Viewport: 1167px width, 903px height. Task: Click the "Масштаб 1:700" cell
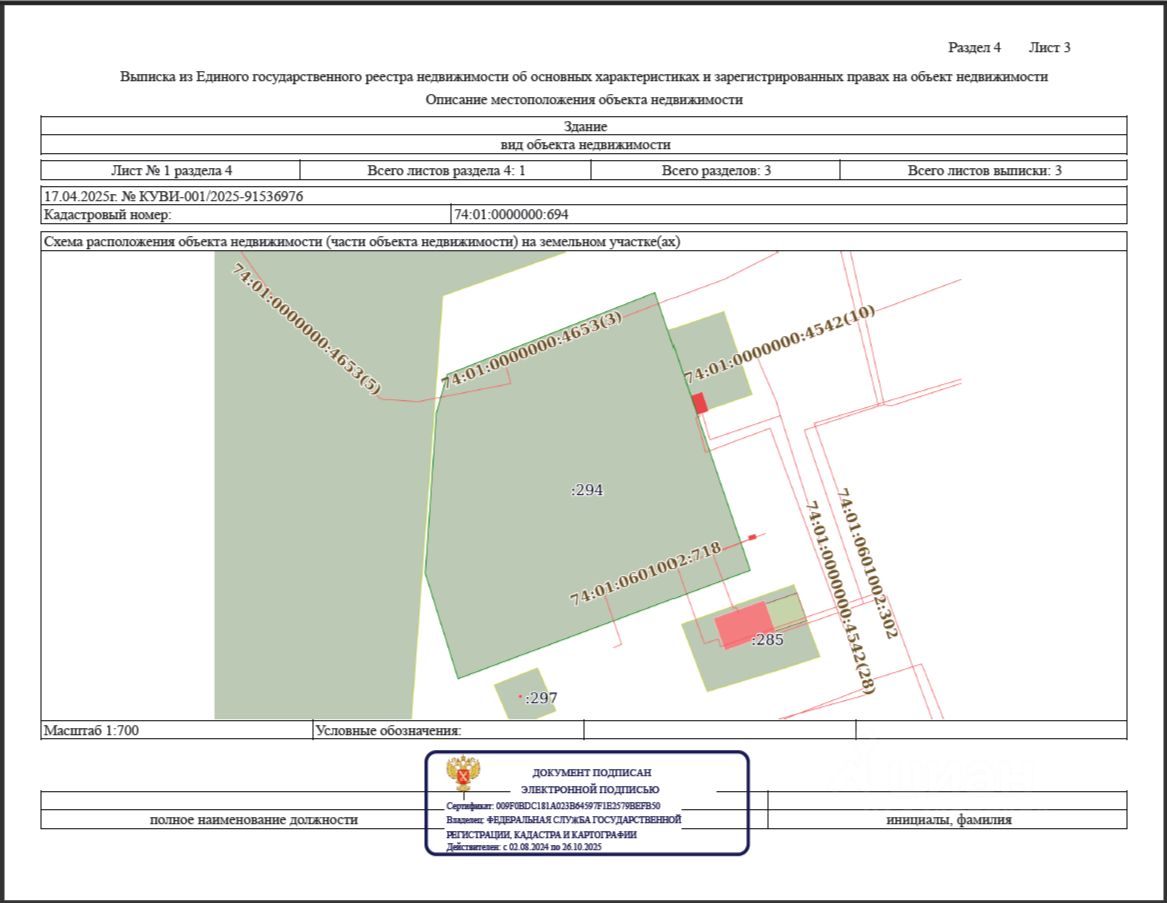click(176, 730)
